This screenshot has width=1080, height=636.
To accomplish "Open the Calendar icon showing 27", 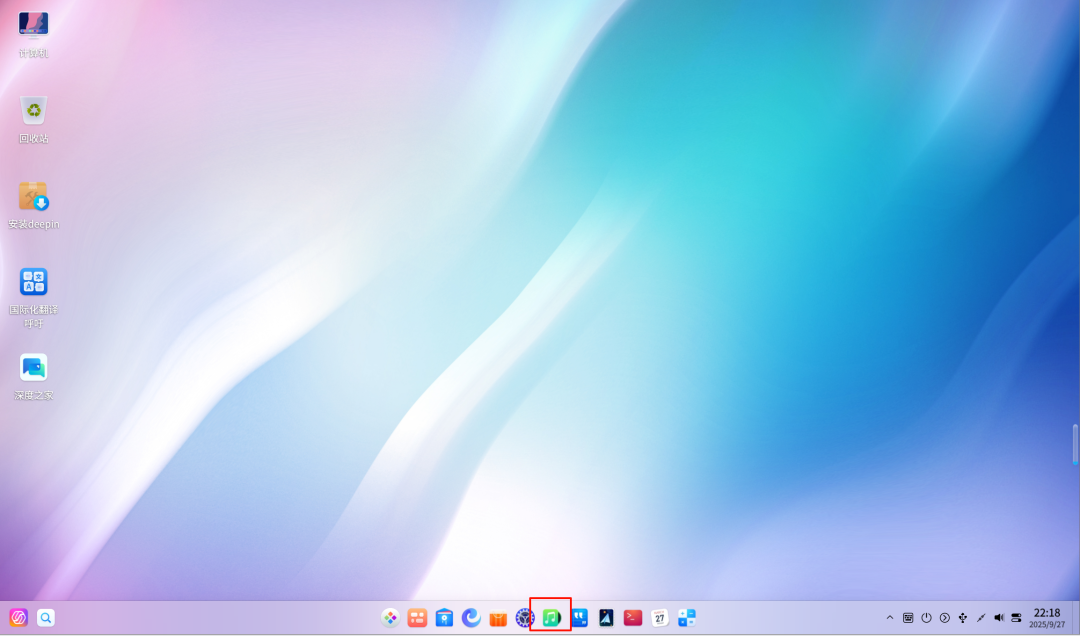I will (660, 618).
